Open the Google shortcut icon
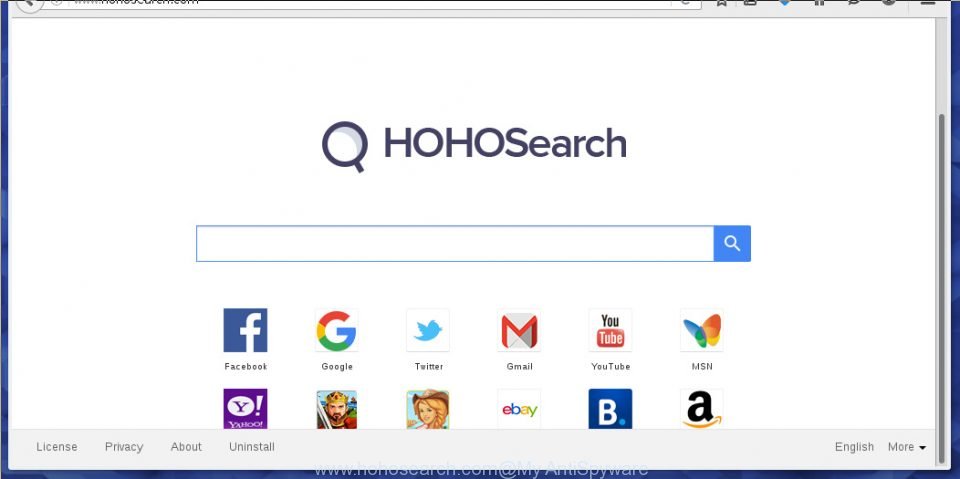Viewport: 960px width, 479px height. pyautogui.click(x=336, y=330)
